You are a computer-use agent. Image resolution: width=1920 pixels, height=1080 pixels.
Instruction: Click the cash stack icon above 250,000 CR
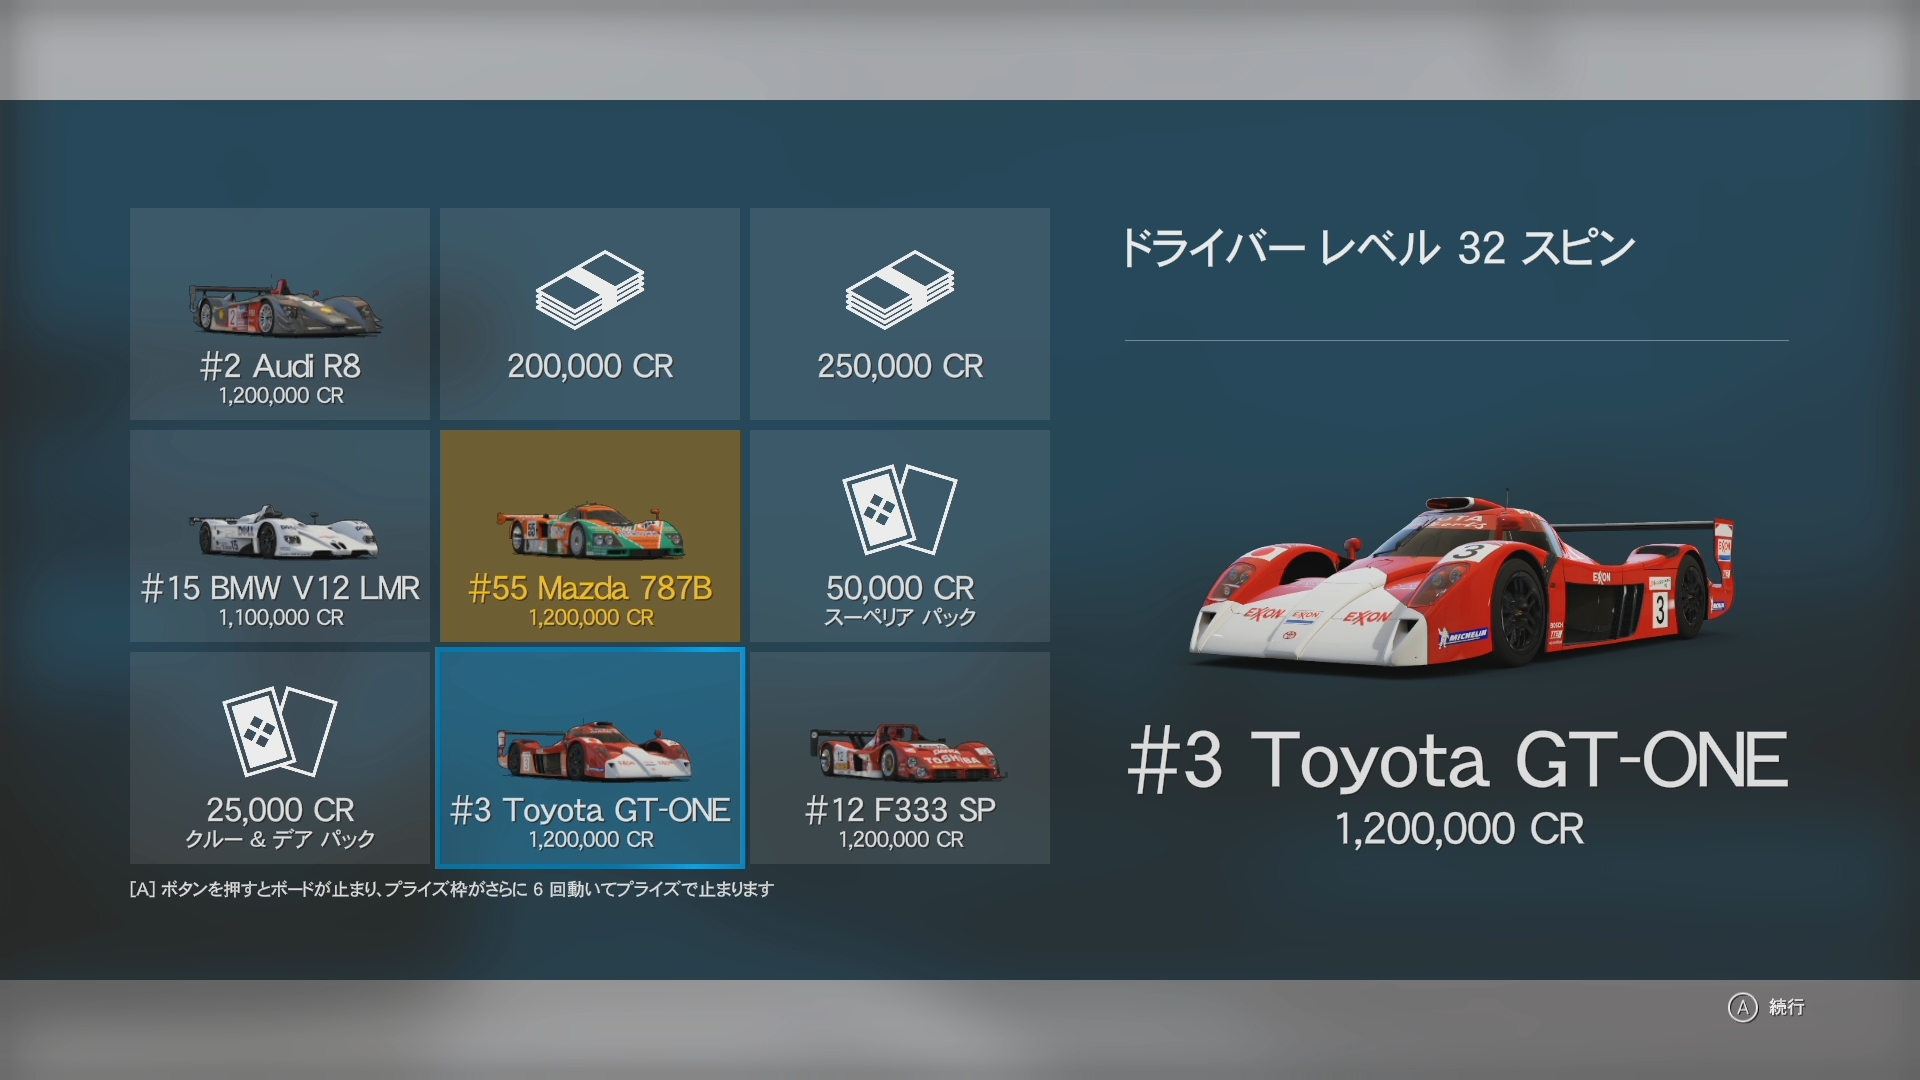(900, 290)
